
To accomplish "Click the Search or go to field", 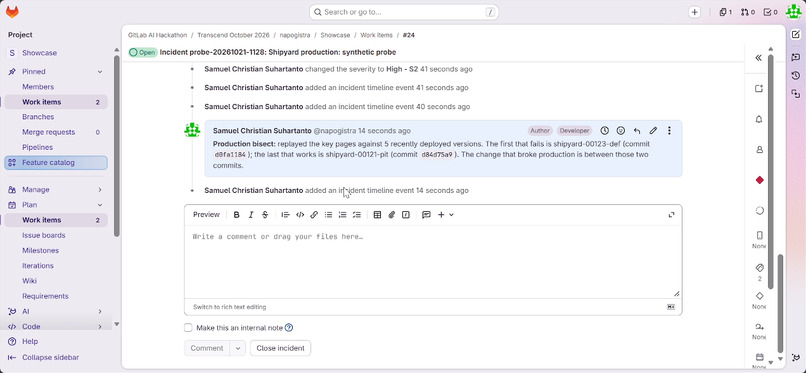I will 404,12.
